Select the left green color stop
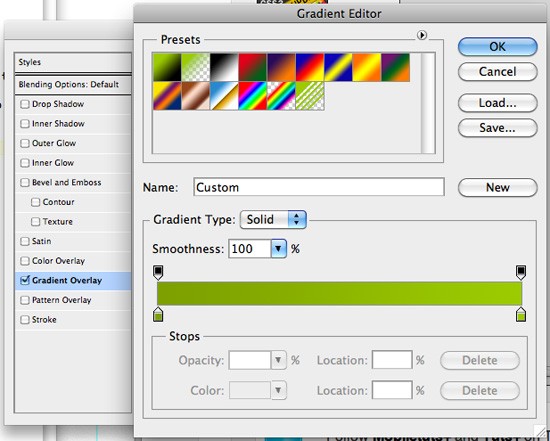This screenshot has height=441, width=550. click(x=158, y=314)
